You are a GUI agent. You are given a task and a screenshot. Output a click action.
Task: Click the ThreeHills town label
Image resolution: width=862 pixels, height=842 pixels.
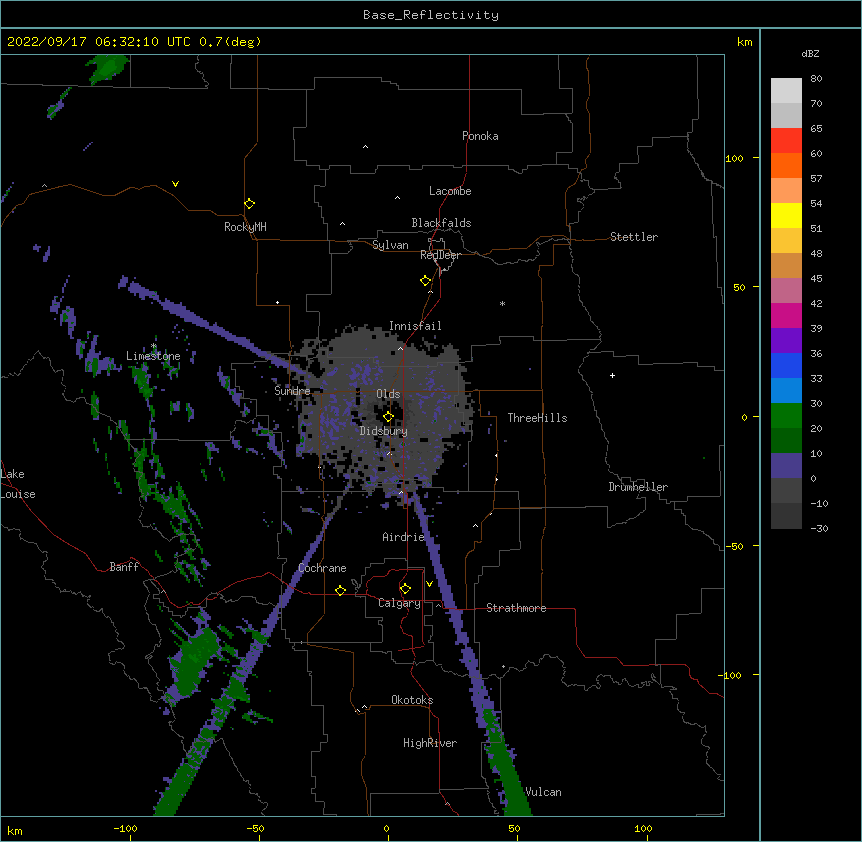pyautogui.click(x=537, y=418)
